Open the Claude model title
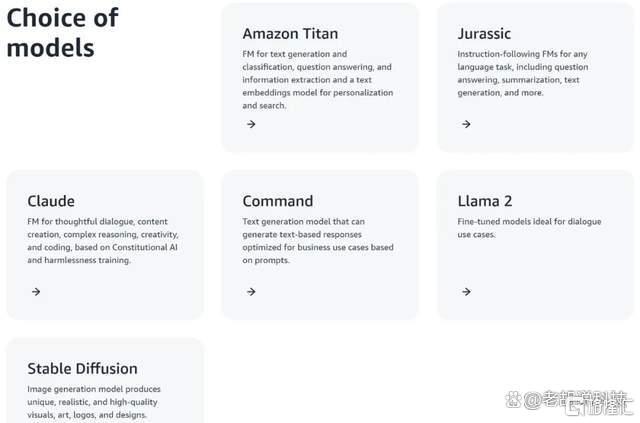The height and width of the screenshot is (423, 640). [x=51, y=201]
